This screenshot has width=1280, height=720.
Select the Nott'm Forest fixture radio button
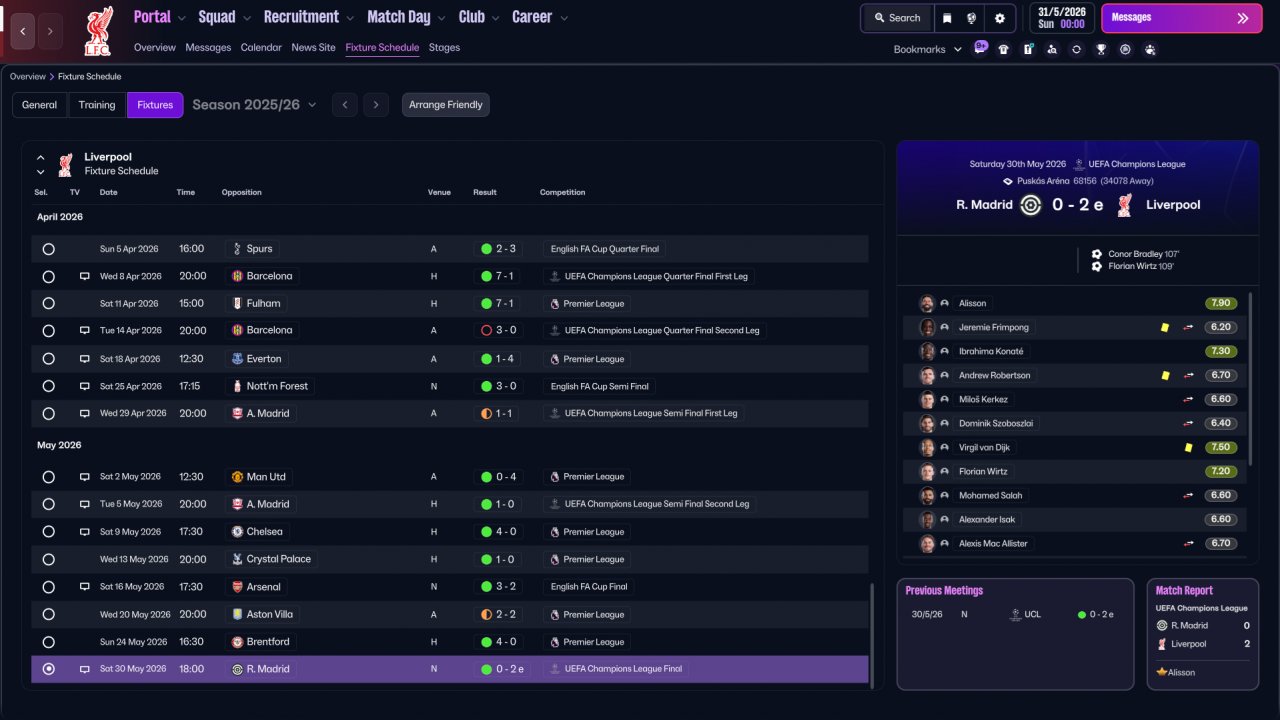[48, 386]
